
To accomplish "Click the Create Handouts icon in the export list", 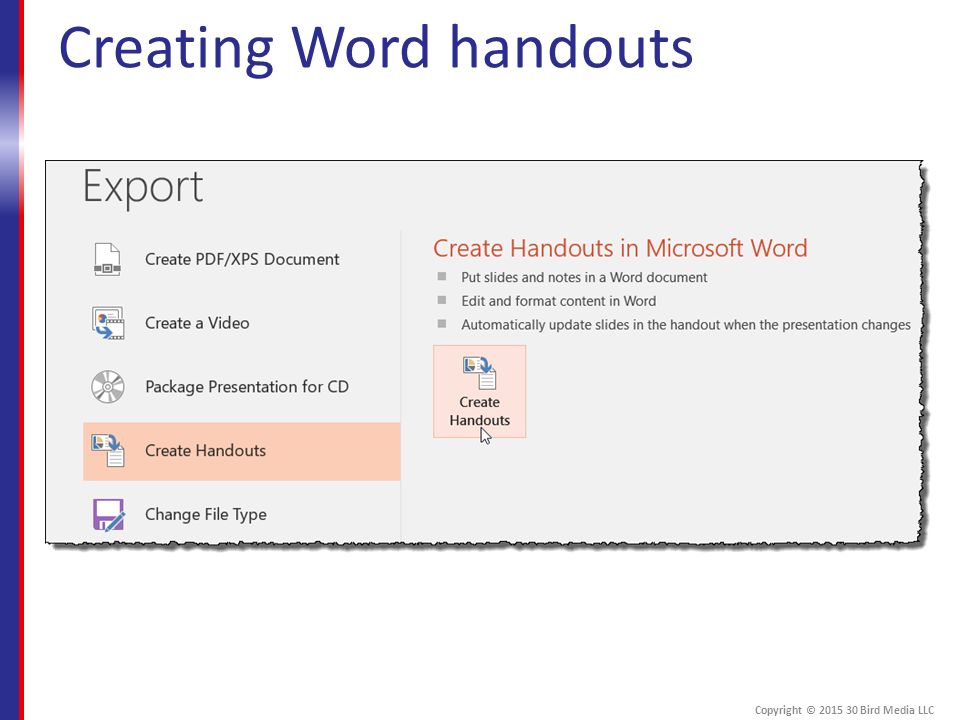I will 108,451.
